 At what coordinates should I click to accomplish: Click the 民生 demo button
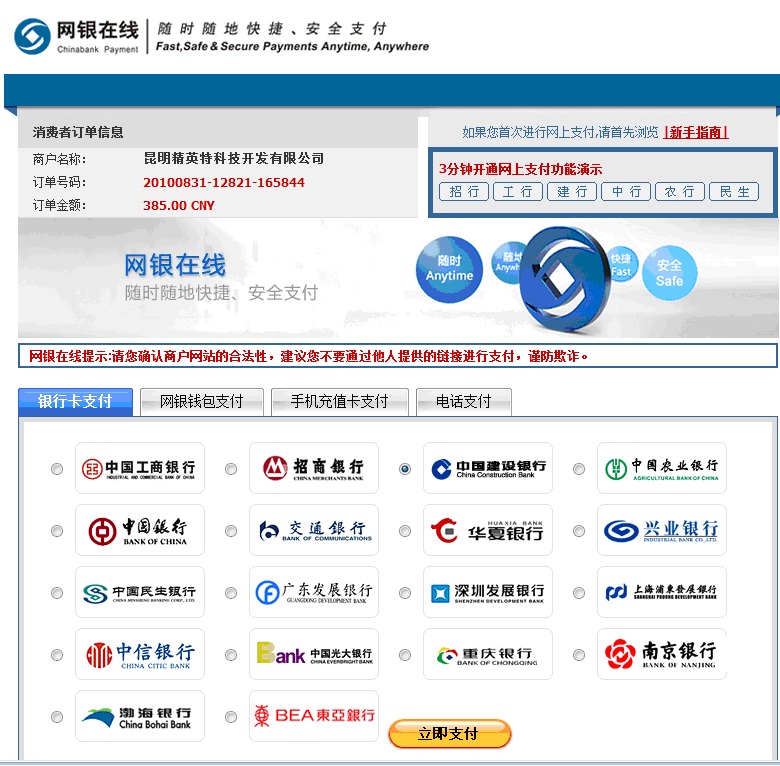point(733,192)
